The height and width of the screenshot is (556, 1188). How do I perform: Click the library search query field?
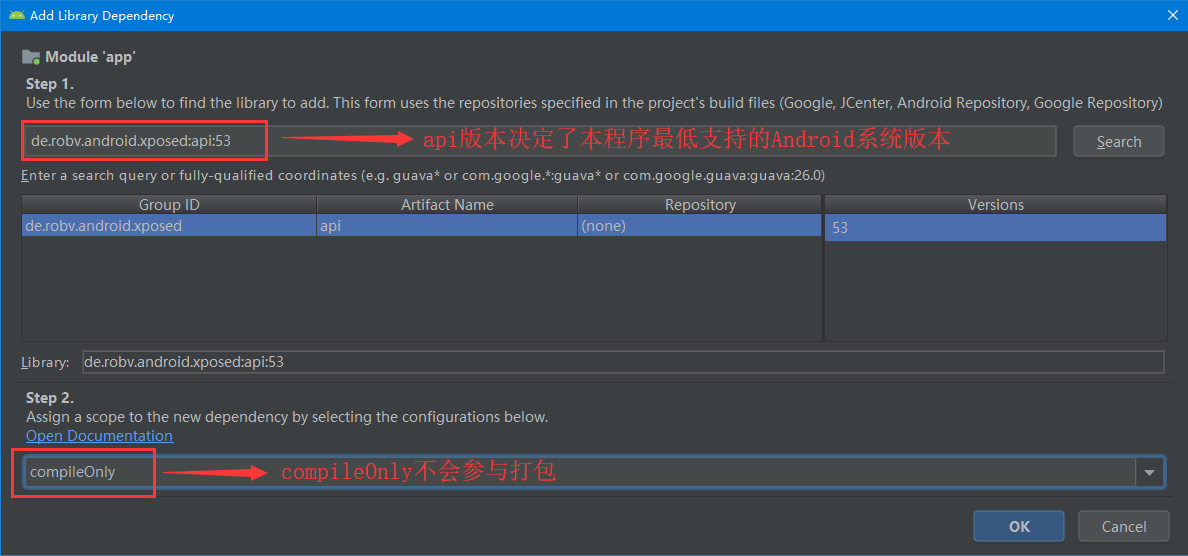(x=540, y=141)
